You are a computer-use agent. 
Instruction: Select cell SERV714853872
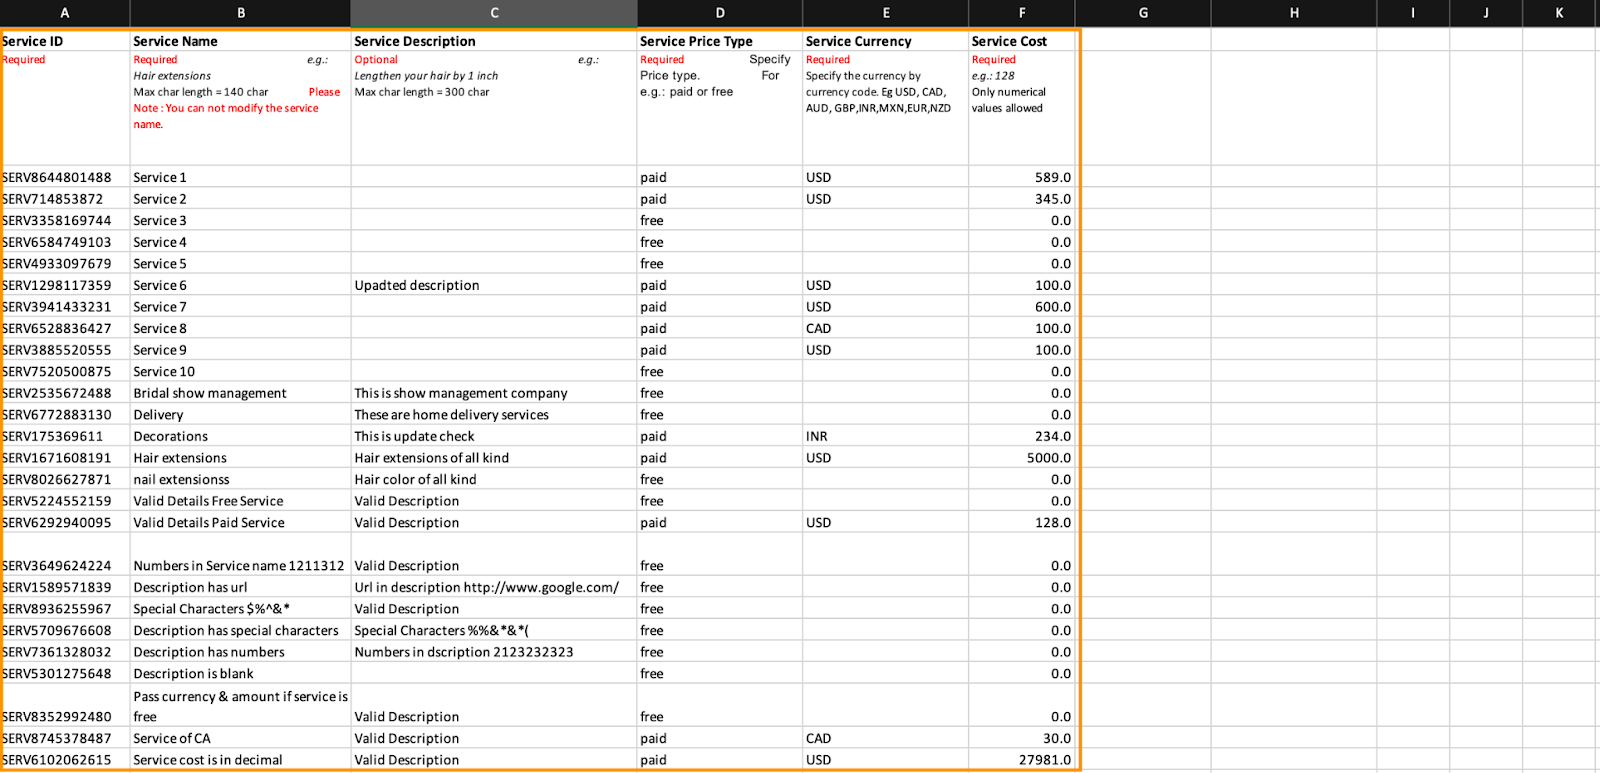tap(65, 199)
